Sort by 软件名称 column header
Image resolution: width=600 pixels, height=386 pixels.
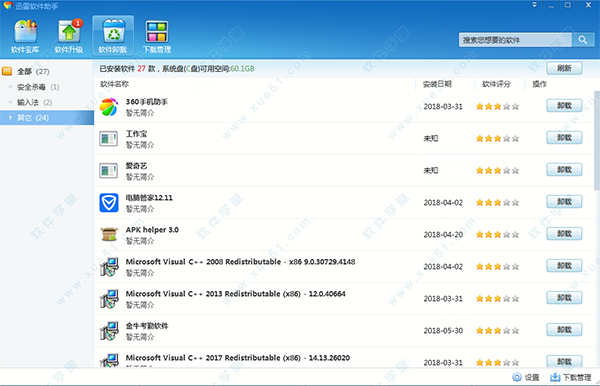point(114,84)
